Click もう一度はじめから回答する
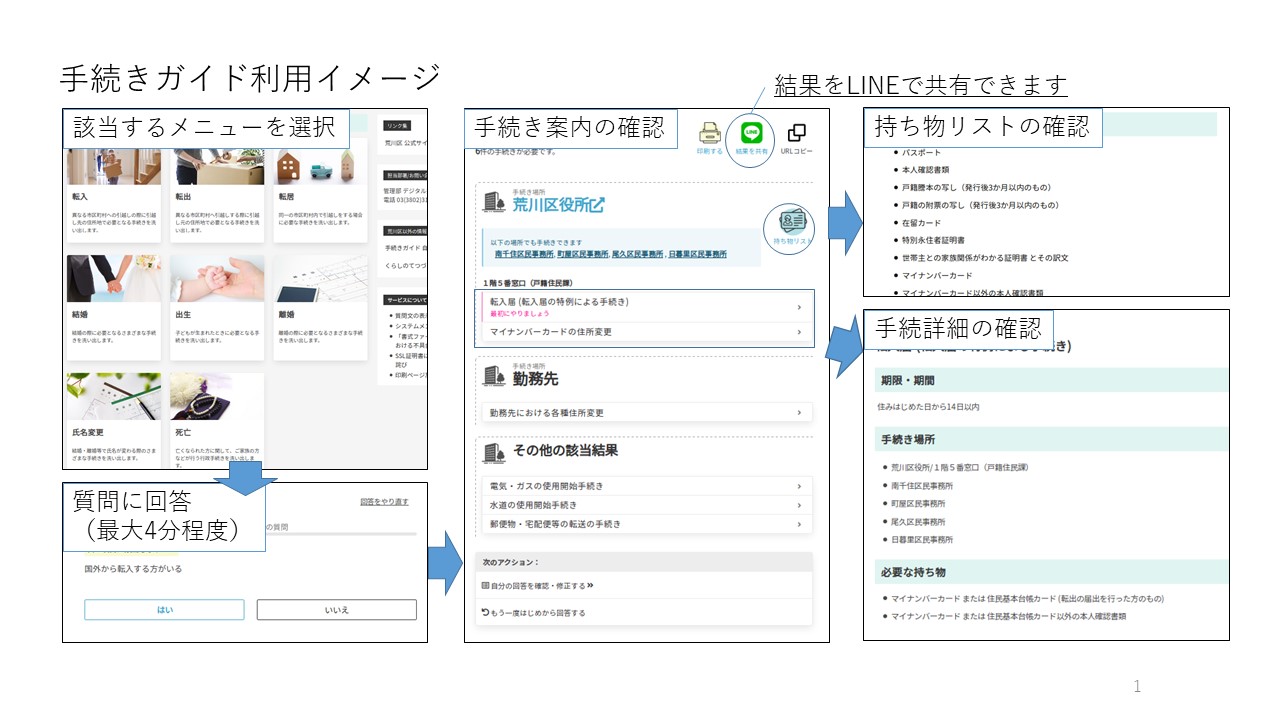1280x720 pixels. coord(533,612)
